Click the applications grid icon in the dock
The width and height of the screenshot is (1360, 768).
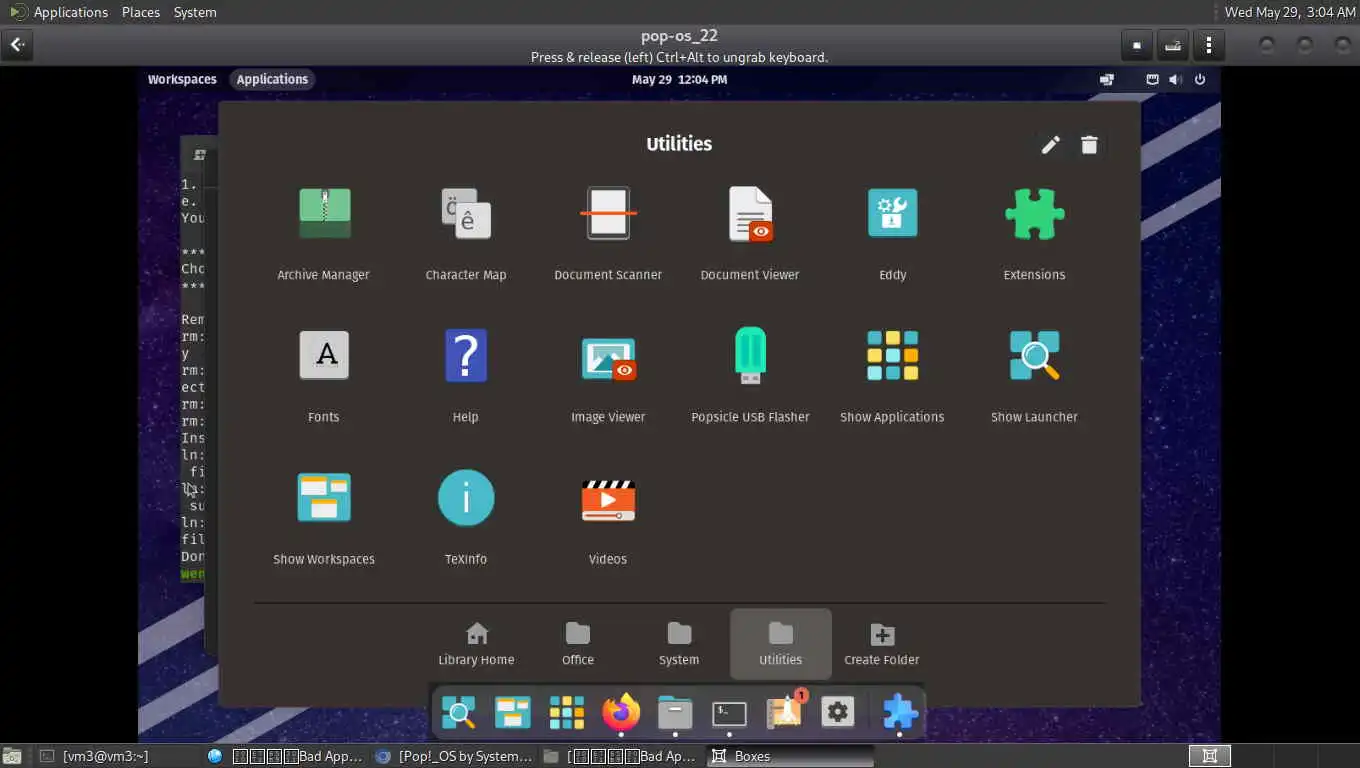pyautogui.click(x=567, y=713)
